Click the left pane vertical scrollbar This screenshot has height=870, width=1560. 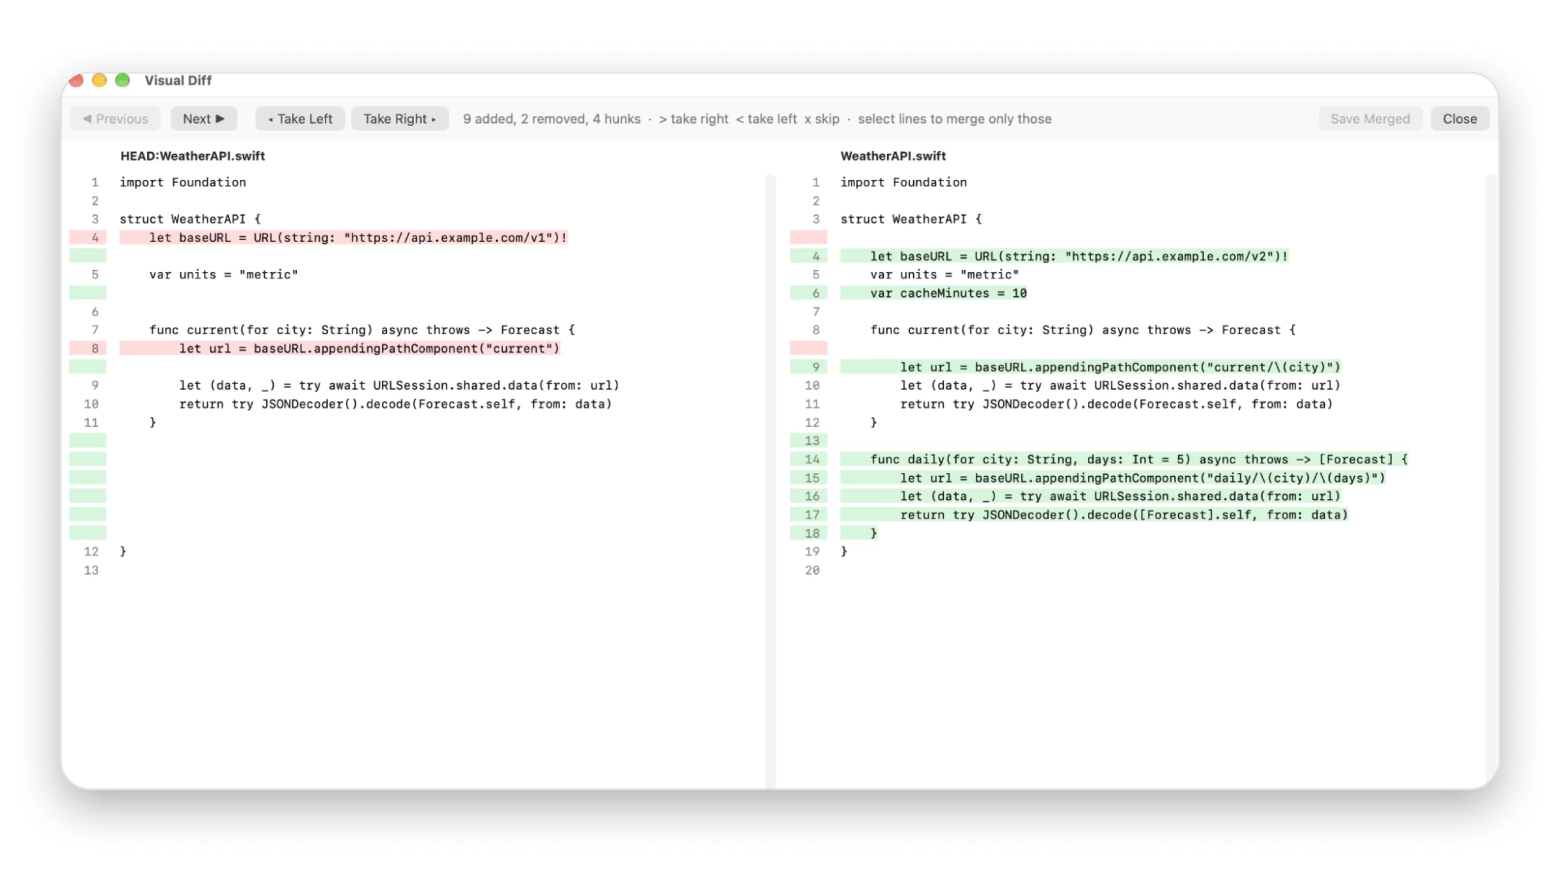click(x=770, y=481)
